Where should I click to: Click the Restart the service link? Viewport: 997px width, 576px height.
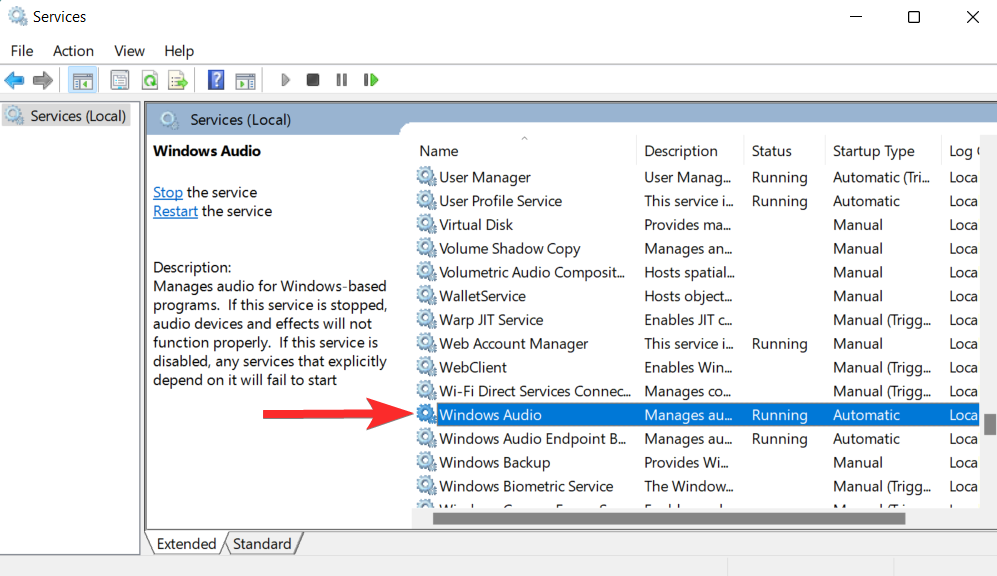(175, 211)
